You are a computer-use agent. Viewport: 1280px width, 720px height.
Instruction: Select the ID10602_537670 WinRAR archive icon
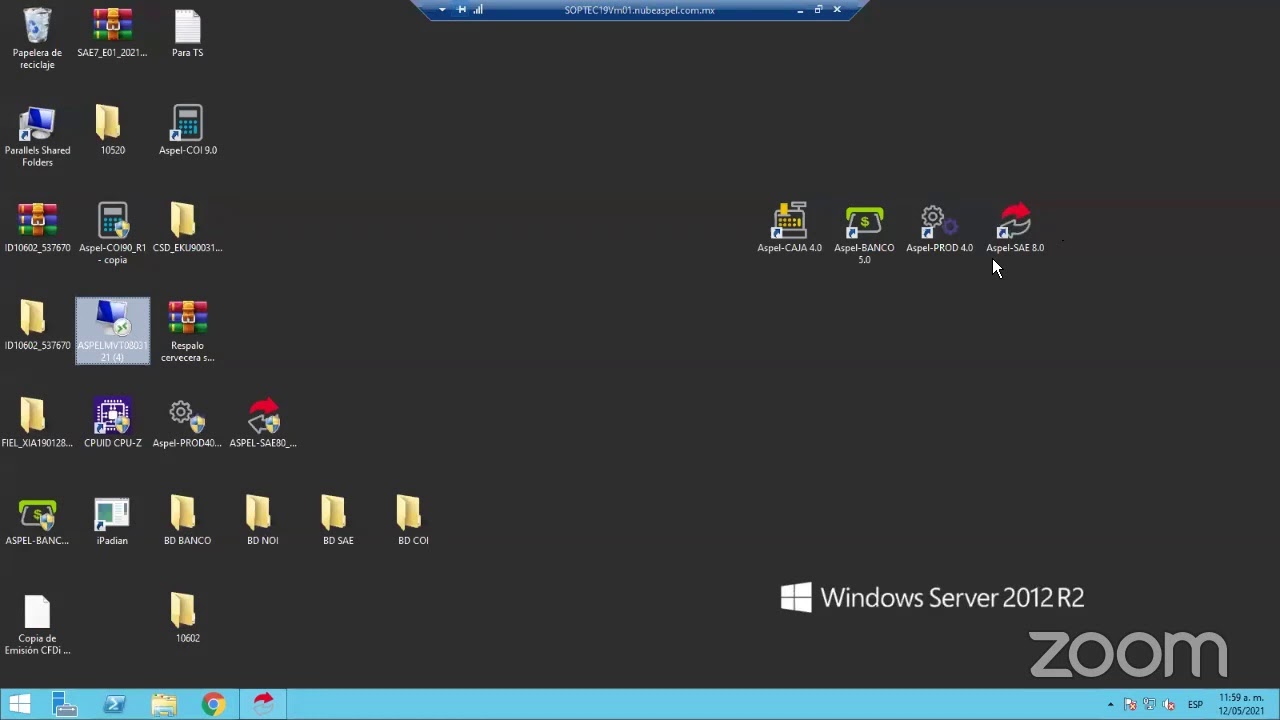pos(37,227)
